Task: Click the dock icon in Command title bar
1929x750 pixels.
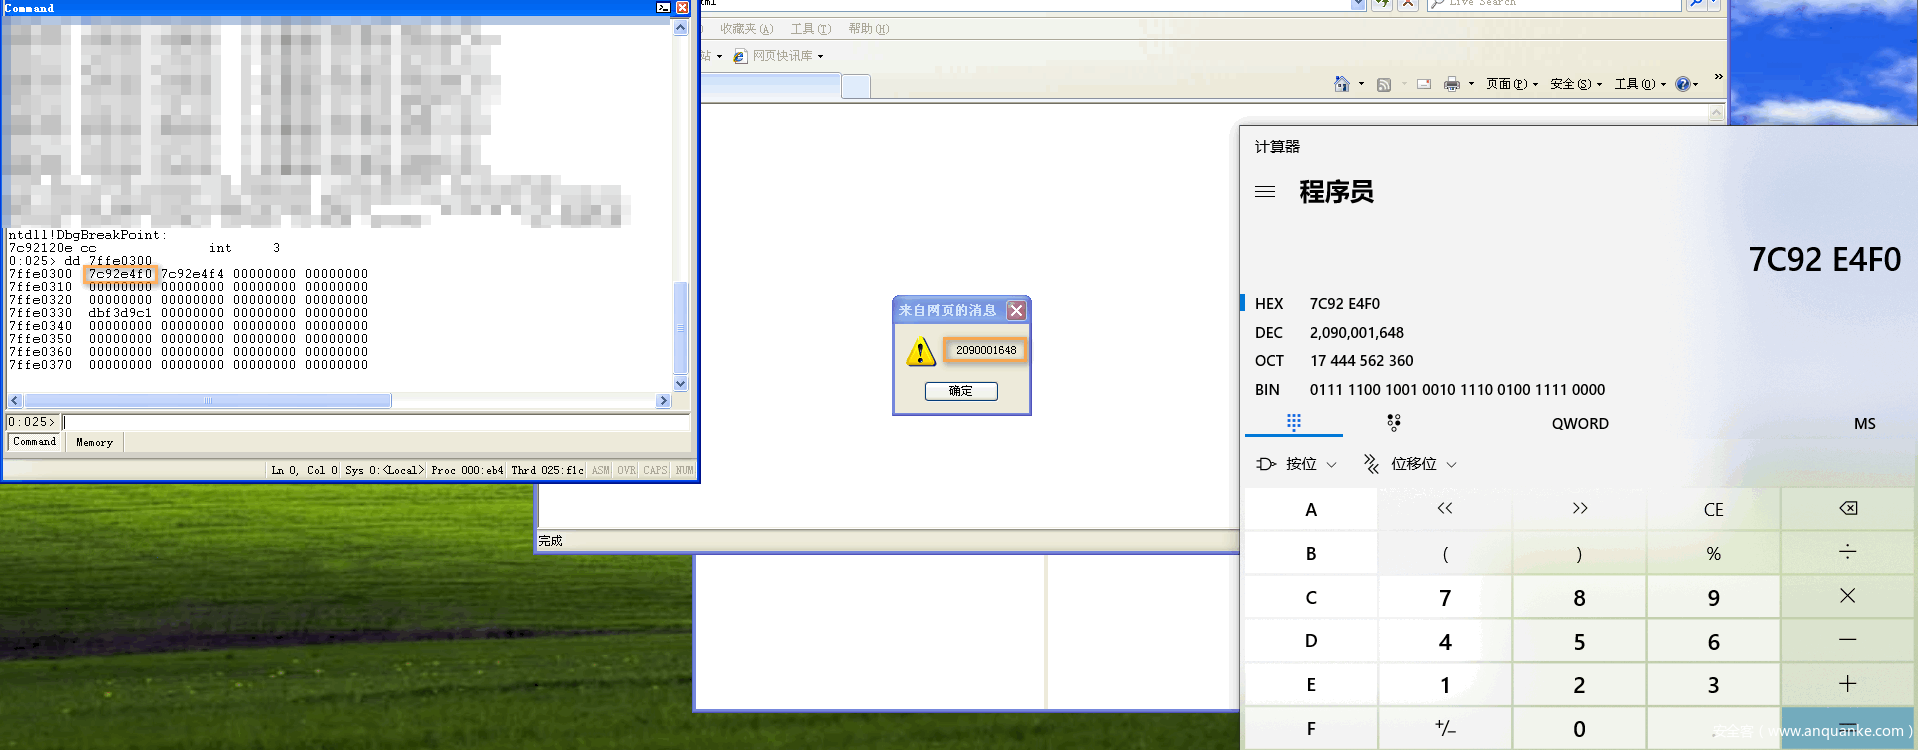Action: [x=663, y=8]
